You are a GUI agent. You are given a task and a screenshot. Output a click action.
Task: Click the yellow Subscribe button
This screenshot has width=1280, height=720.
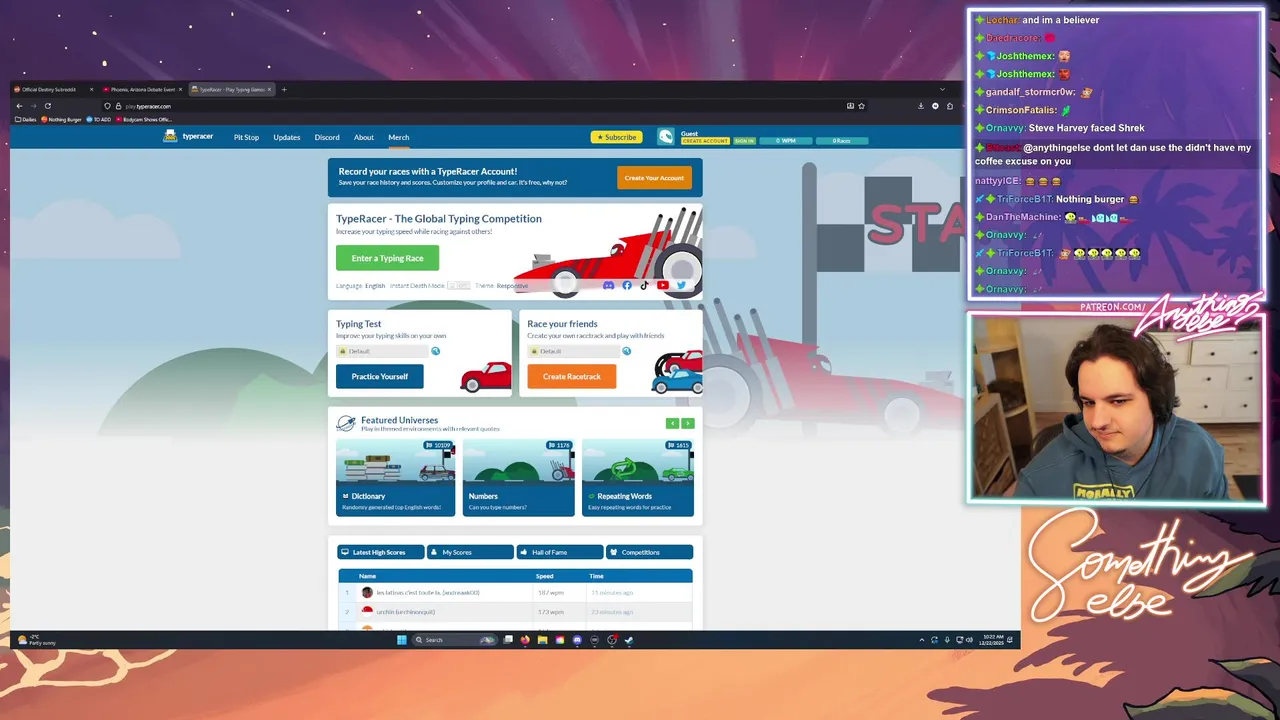click(616, 137)
